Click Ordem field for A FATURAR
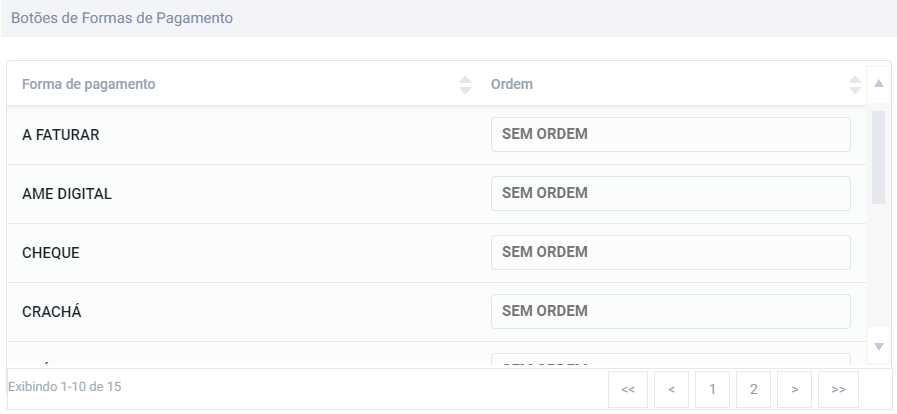 [x=670, y=135]
